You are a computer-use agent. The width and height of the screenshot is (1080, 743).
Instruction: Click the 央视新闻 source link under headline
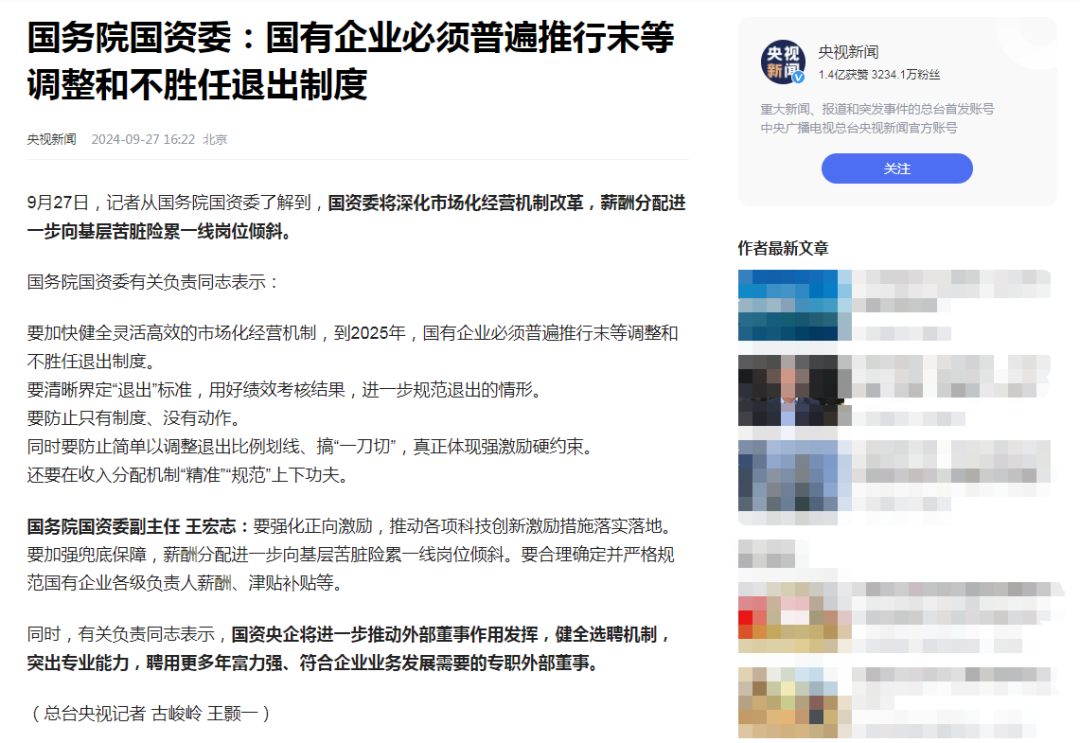pyautogui.click(x=52, y=139)
